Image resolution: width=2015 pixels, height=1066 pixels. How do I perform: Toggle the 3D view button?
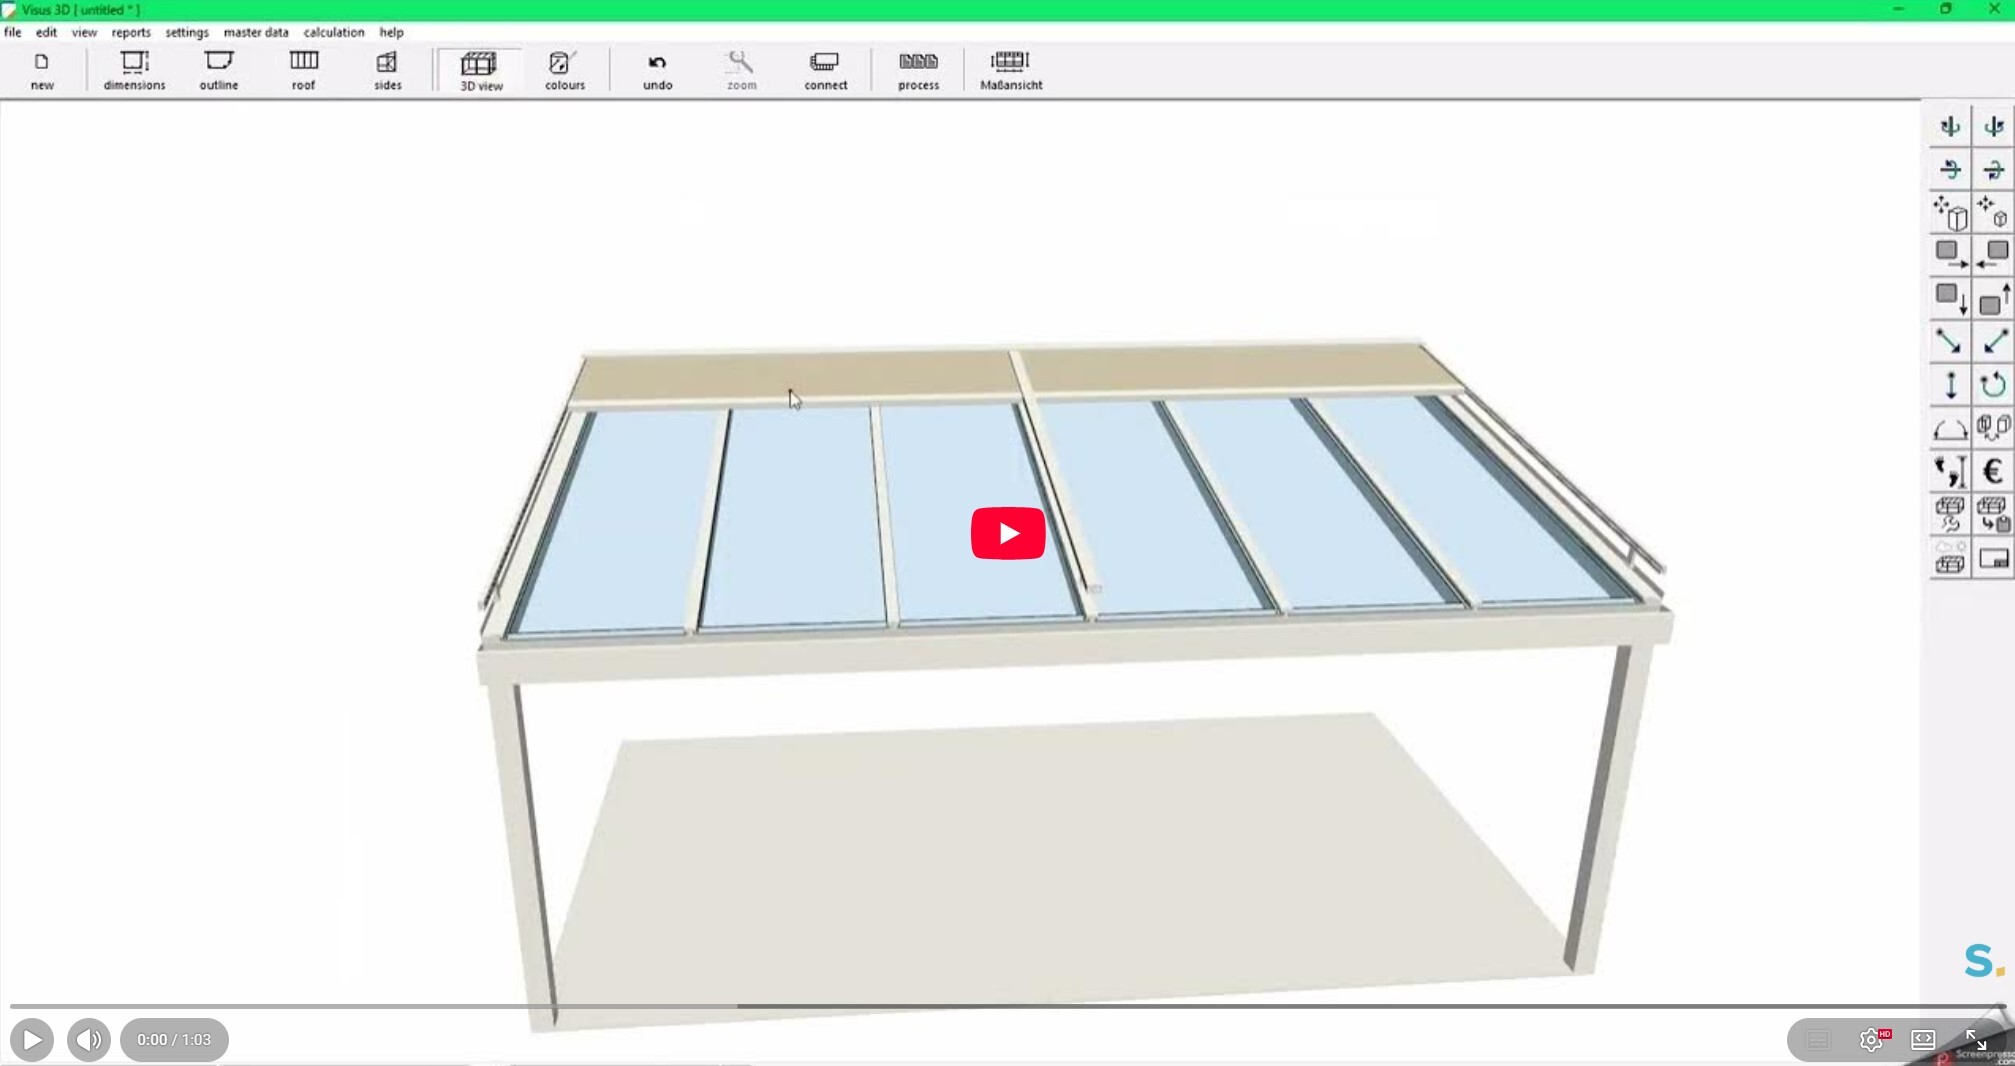click(481, 71)
